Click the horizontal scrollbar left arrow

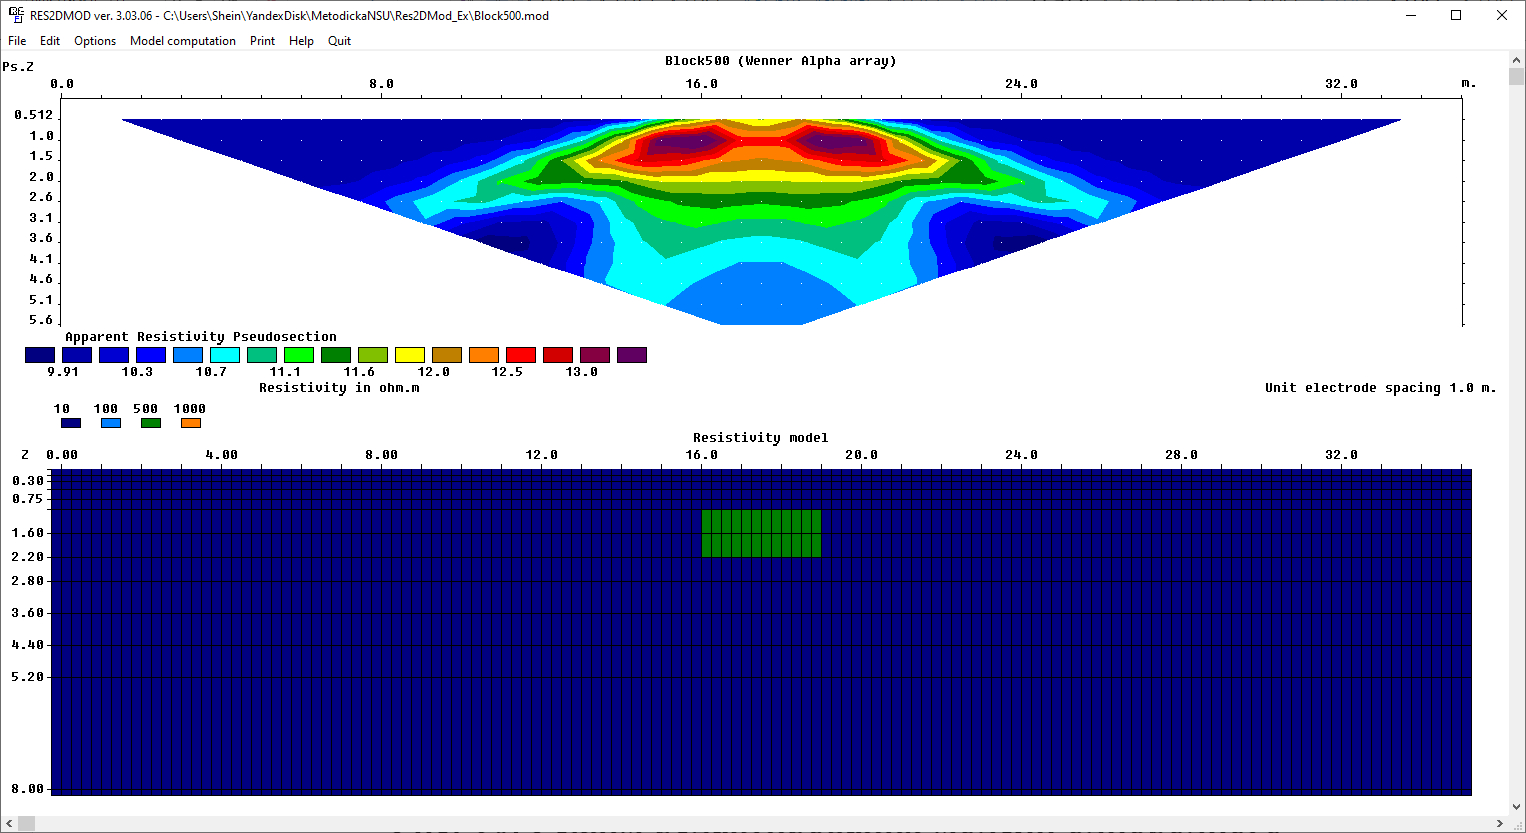(9, 824)
